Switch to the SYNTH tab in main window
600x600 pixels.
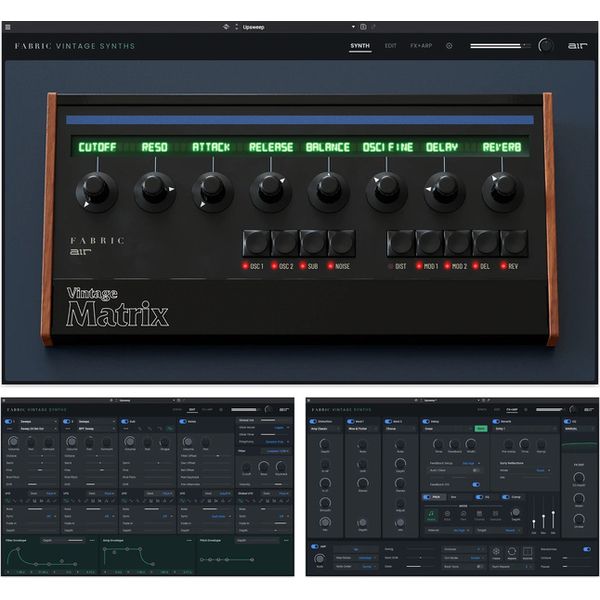click(x=360, y=46)
